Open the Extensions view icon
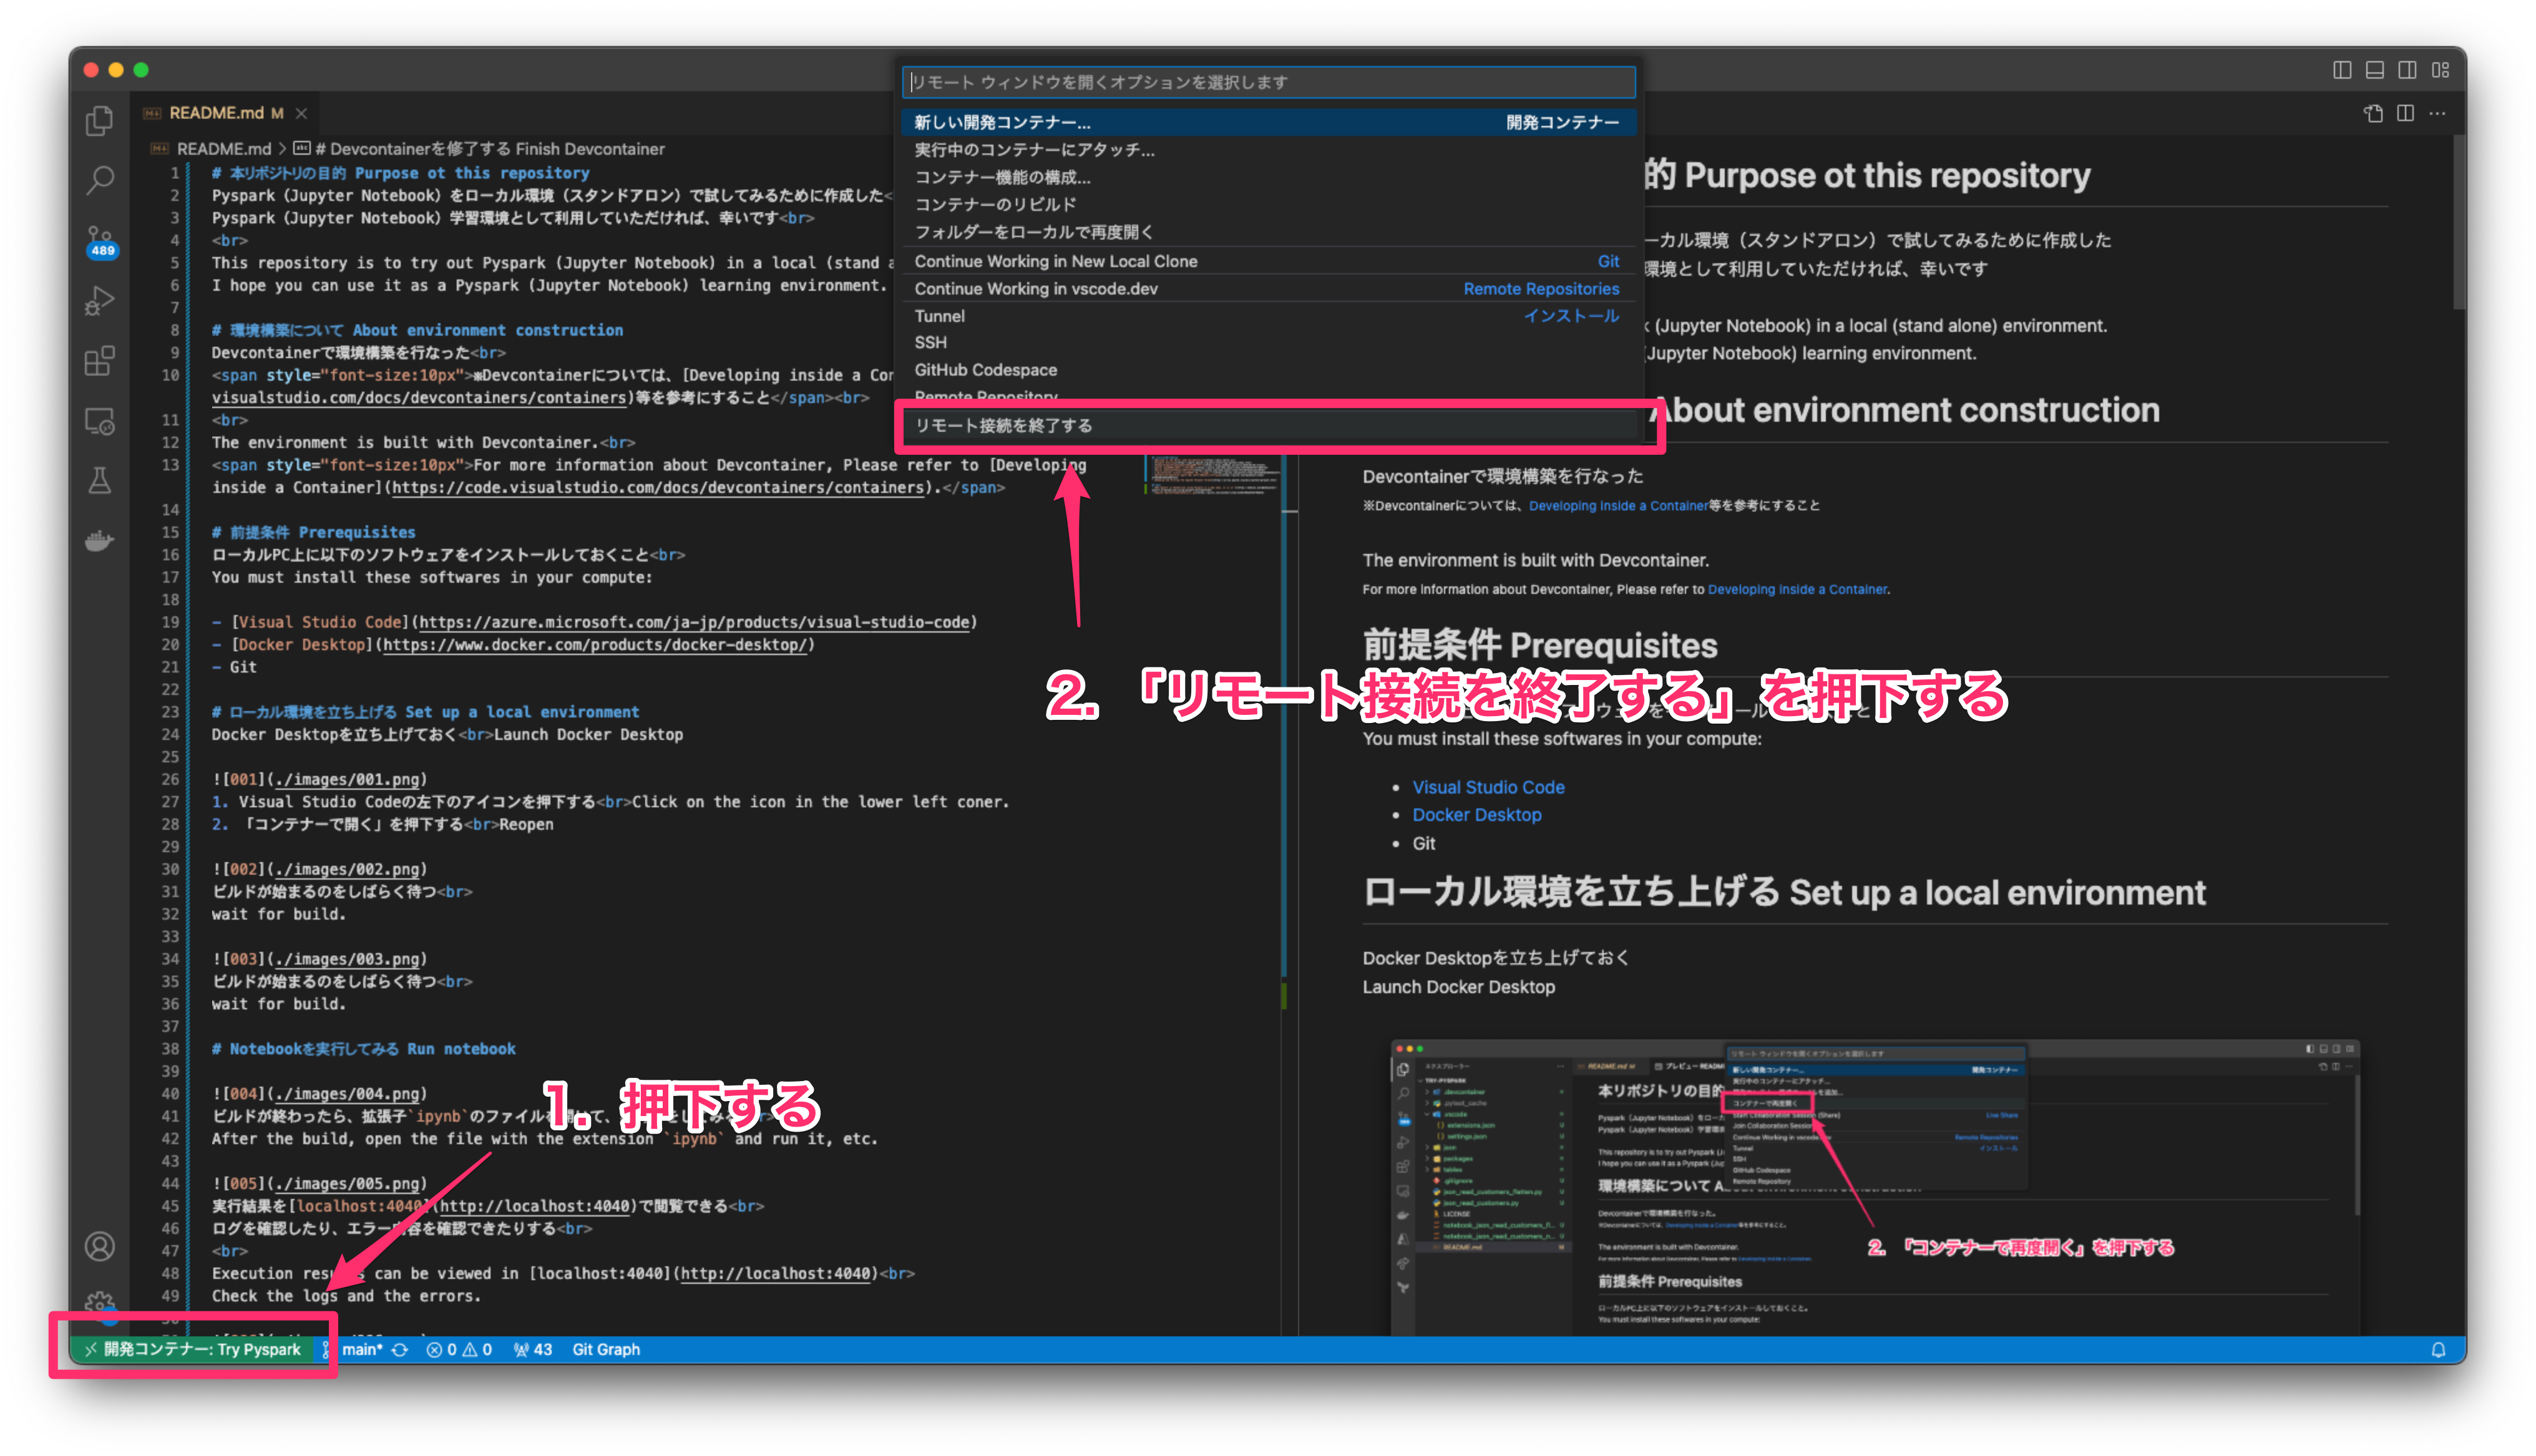The image size is (2536, 1456). [99, 361]
